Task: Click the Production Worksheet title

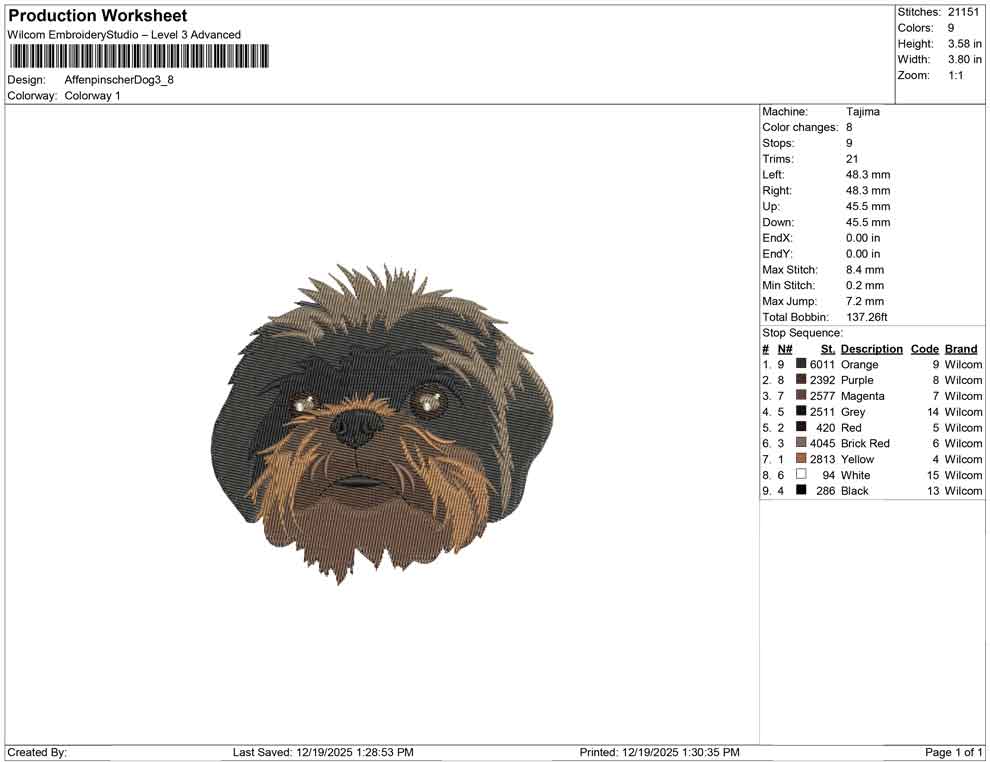Action: [97, 15]
